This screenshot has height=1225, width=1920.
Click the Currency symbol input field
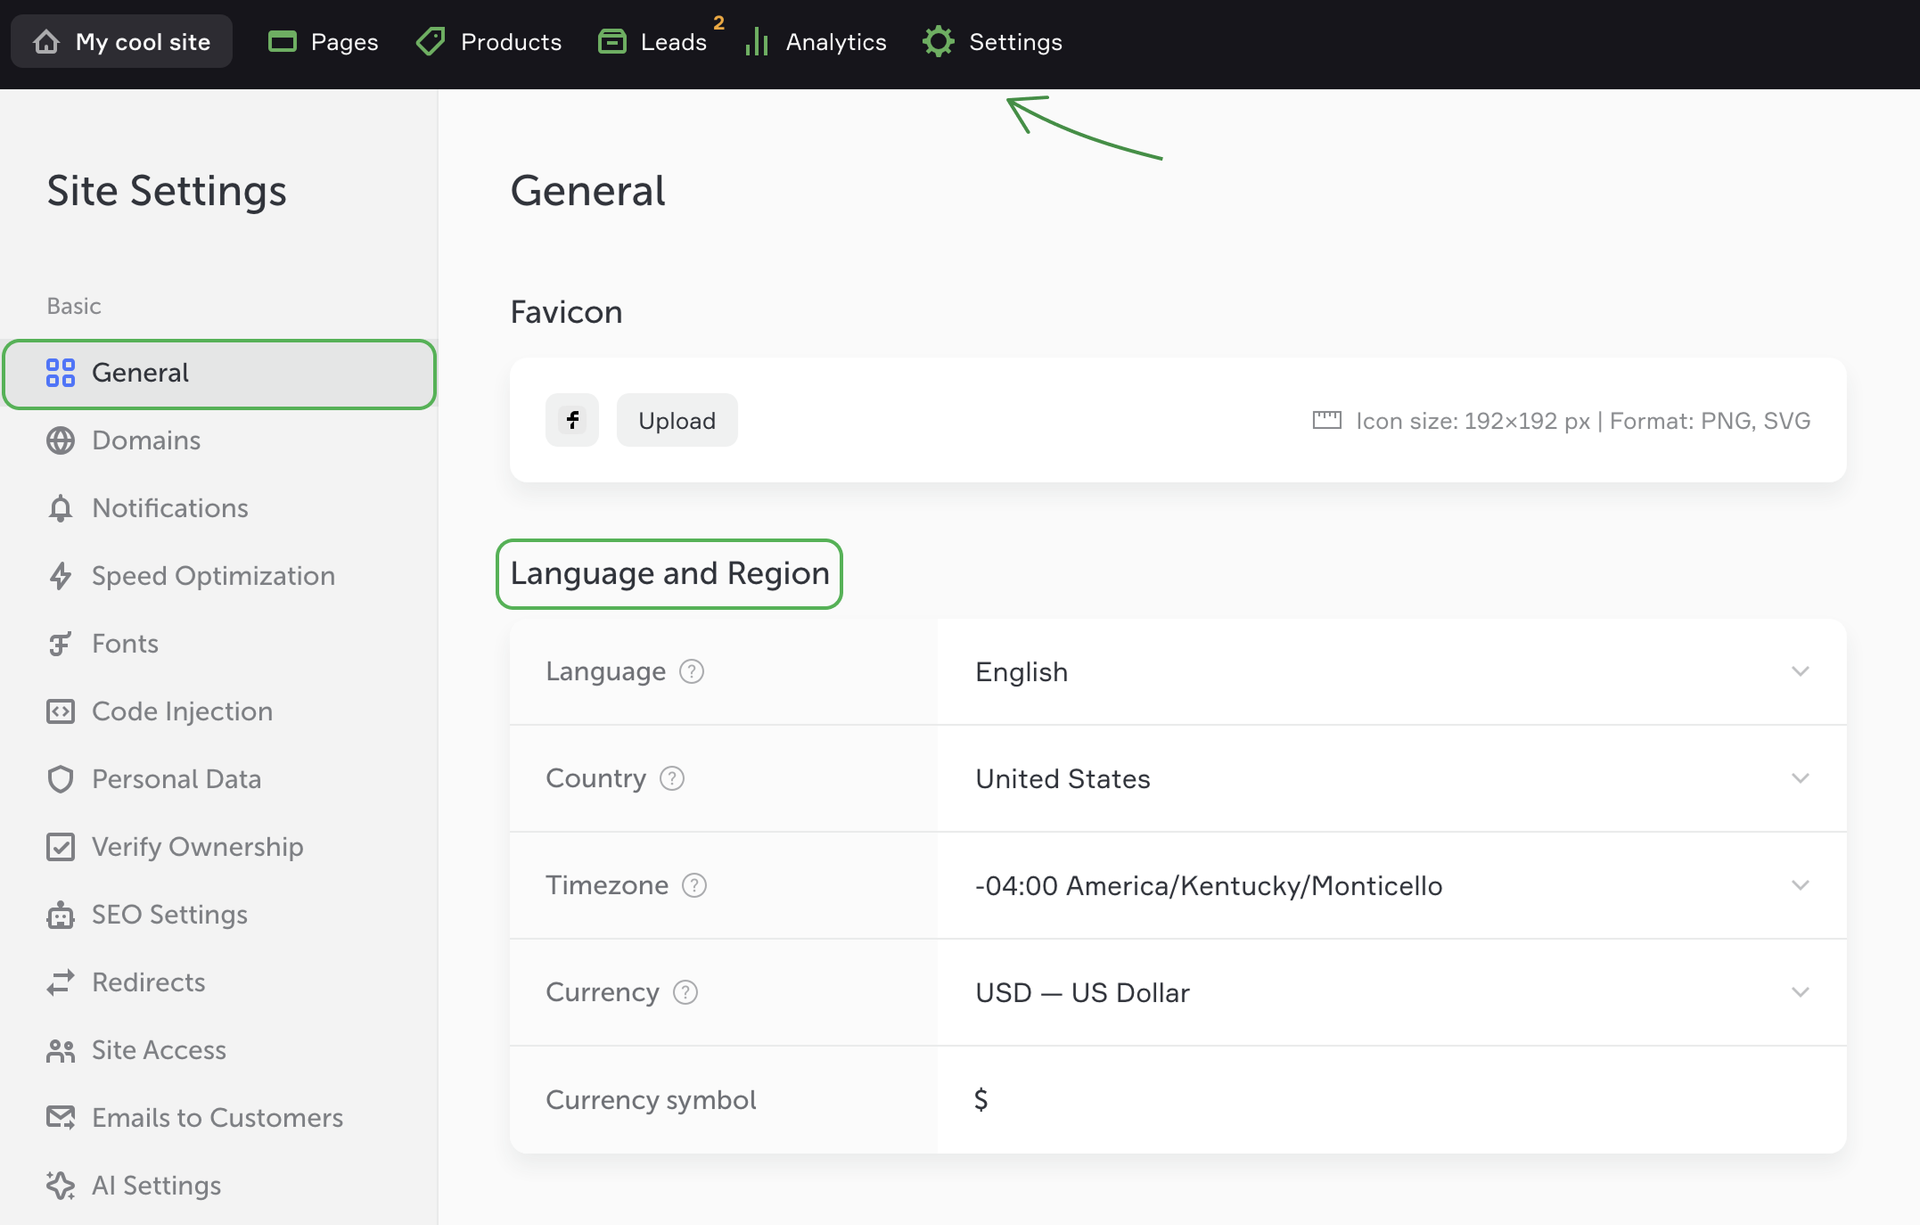click(1390, 1100)
